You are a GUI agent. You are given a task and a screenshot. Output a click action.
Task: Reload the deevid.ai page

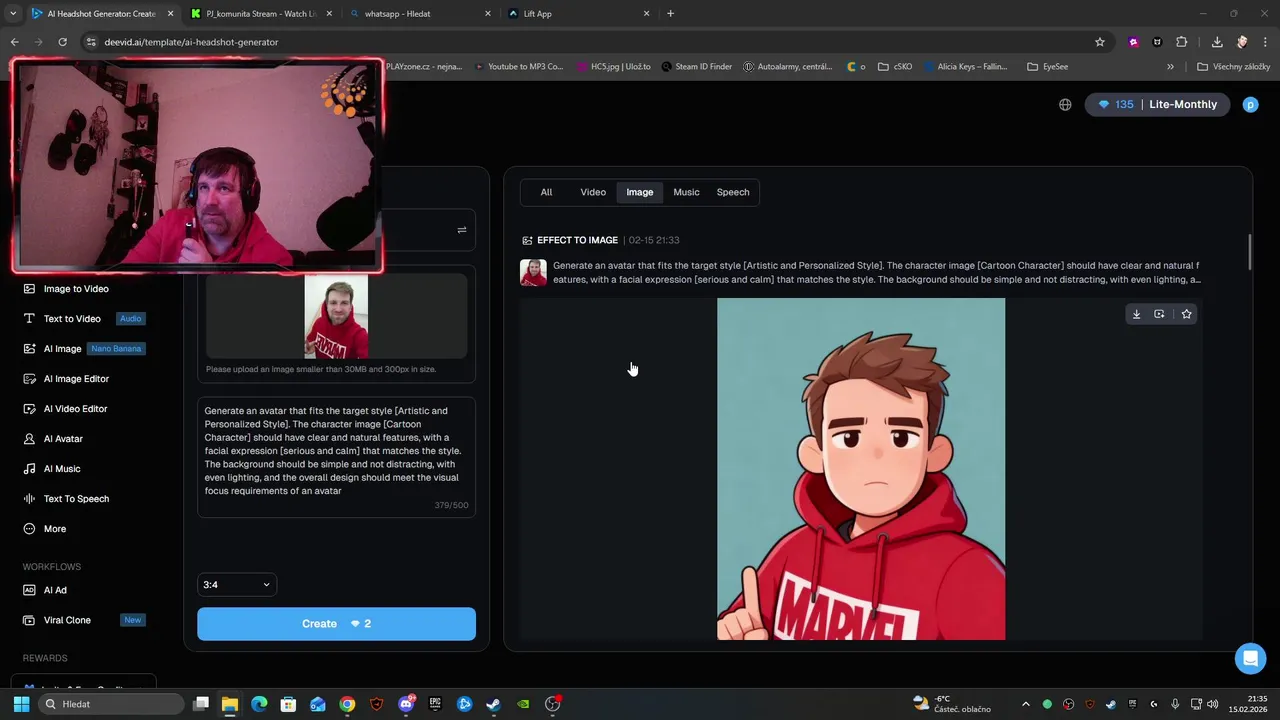tap(62, 42)
